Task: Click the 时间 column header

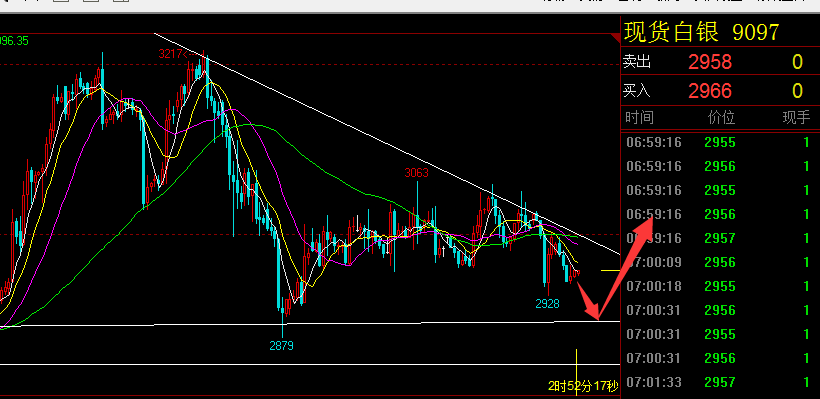Action: click(639, 117)
